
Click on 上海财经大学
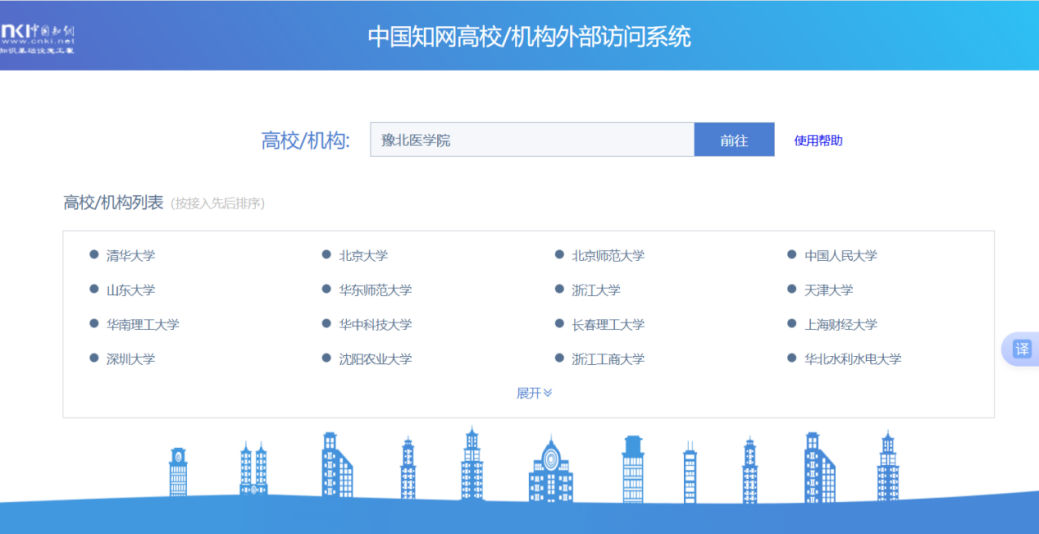840,325
